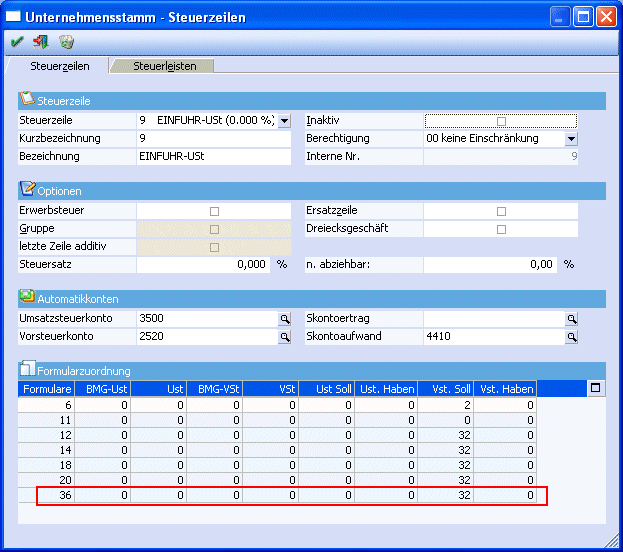The width and height of the screenshot is (623, 552).
Task: Click the green checkmark save icon
Action: (x=17, y=42)
